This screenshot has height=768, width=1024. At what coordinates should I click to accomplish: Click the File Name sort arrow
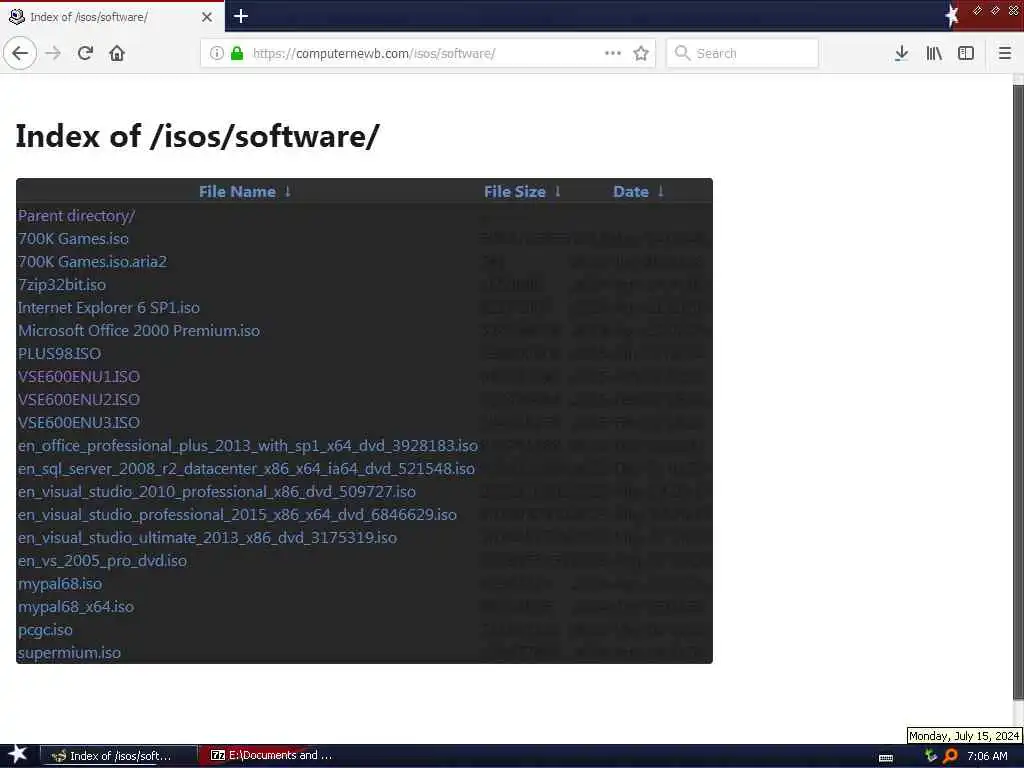[287, 191]
